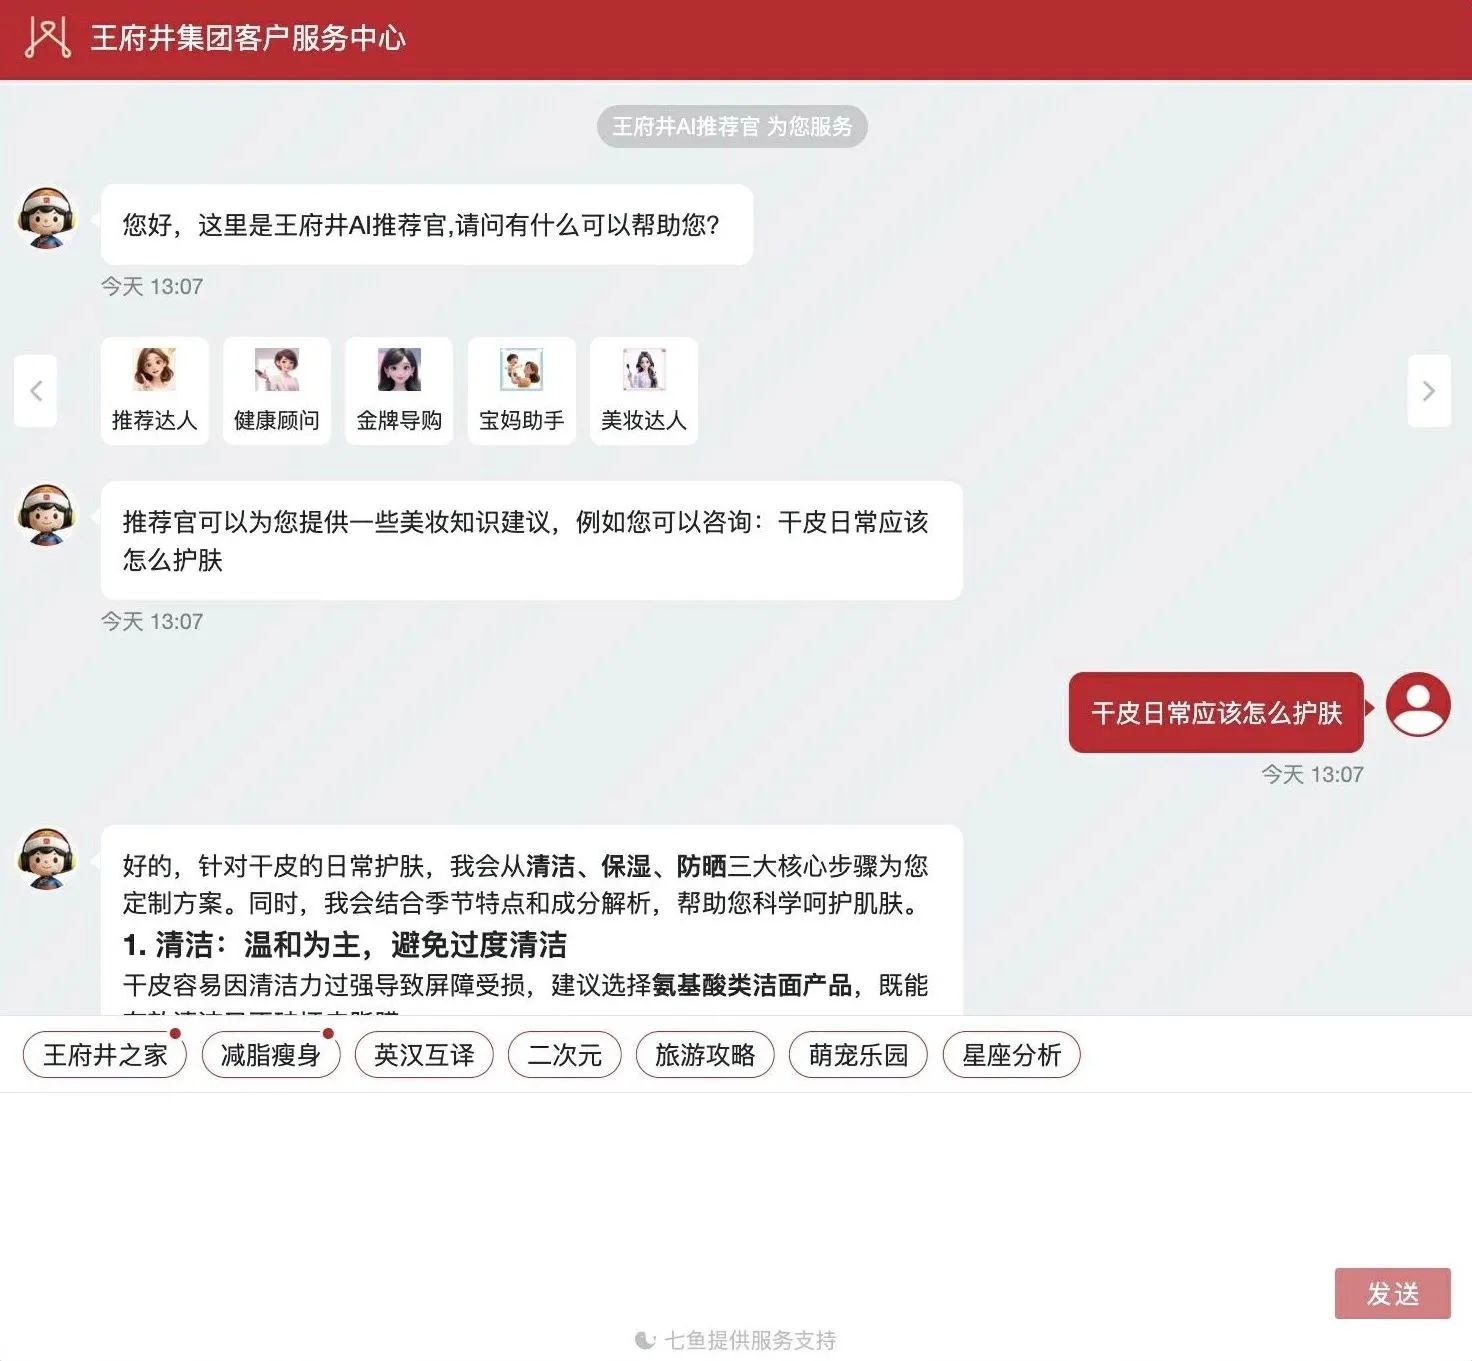1472x1361 pixels.
Task: Open the 减脂瘦身 quick topic
Action: tap(271, 1055)
